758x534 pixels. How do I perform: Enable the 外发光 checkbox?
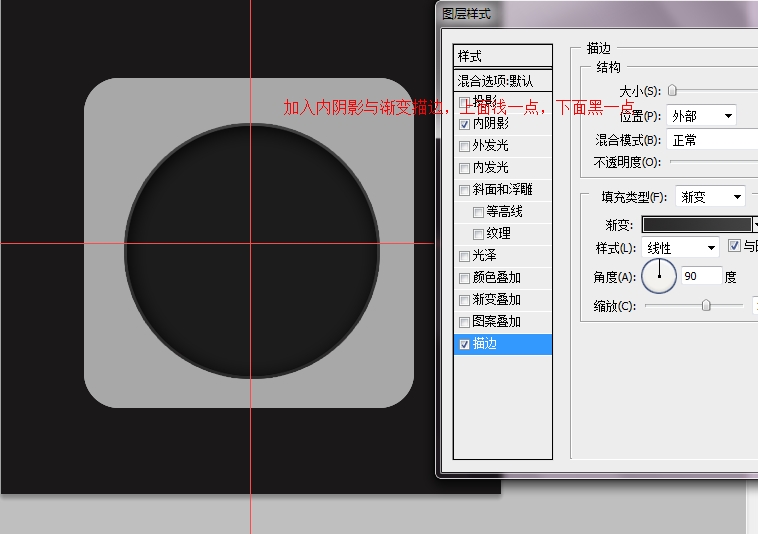465,146
